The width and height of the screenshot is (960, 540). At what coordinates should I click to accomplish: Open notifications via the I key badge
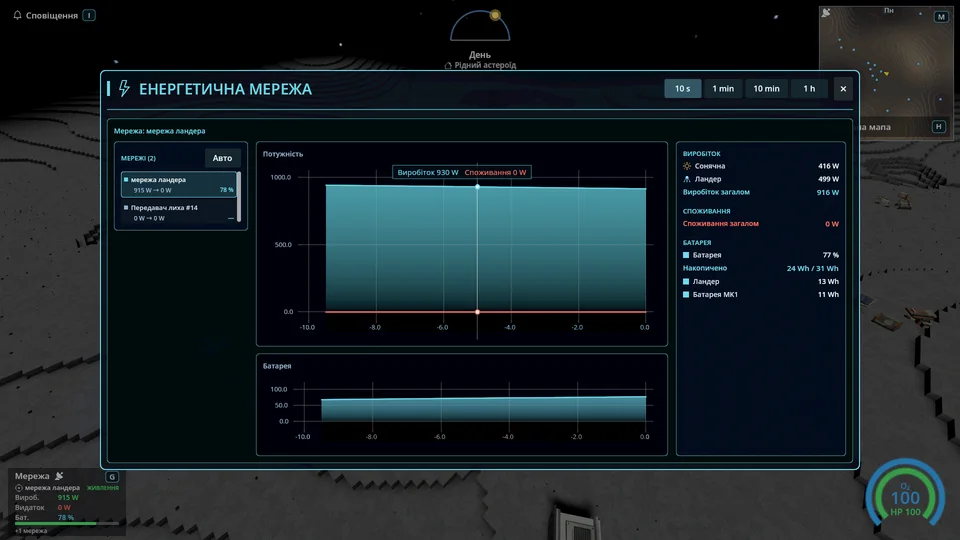click(x=89, y=15)
